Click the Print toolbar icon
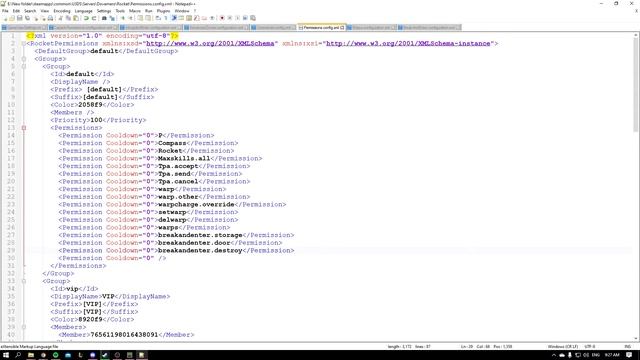Viewport: 640px width, 360px height. [50, 18]
